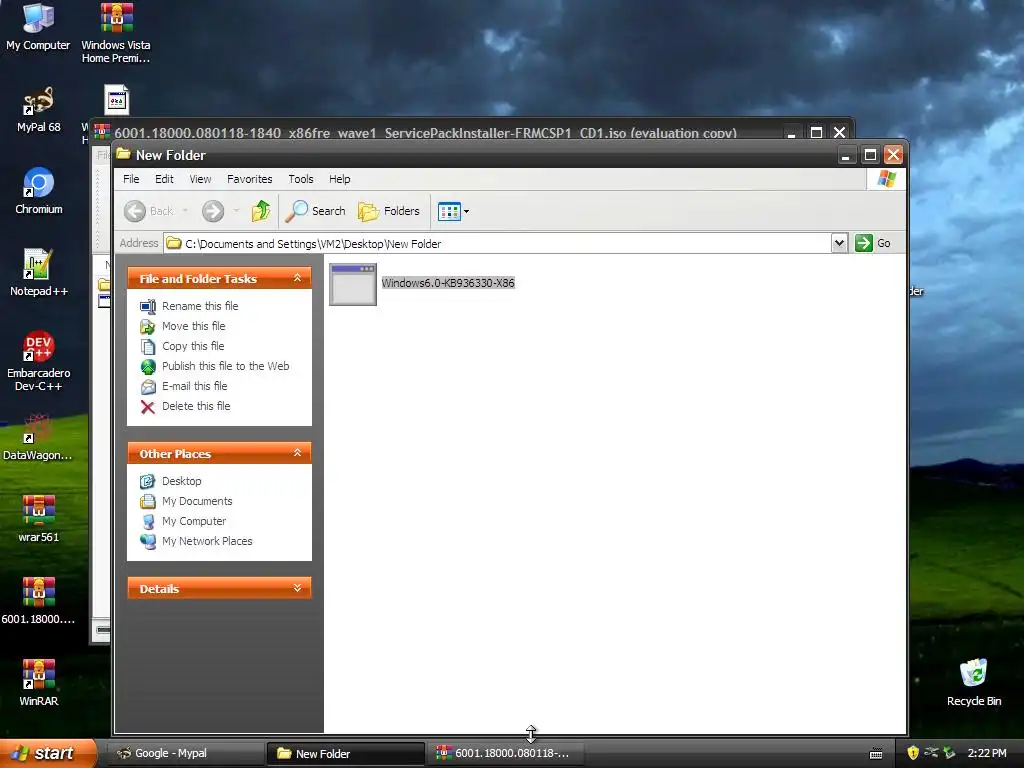Expand the Address bar dropdown
1024x768 pixels.
click(839, 244)
